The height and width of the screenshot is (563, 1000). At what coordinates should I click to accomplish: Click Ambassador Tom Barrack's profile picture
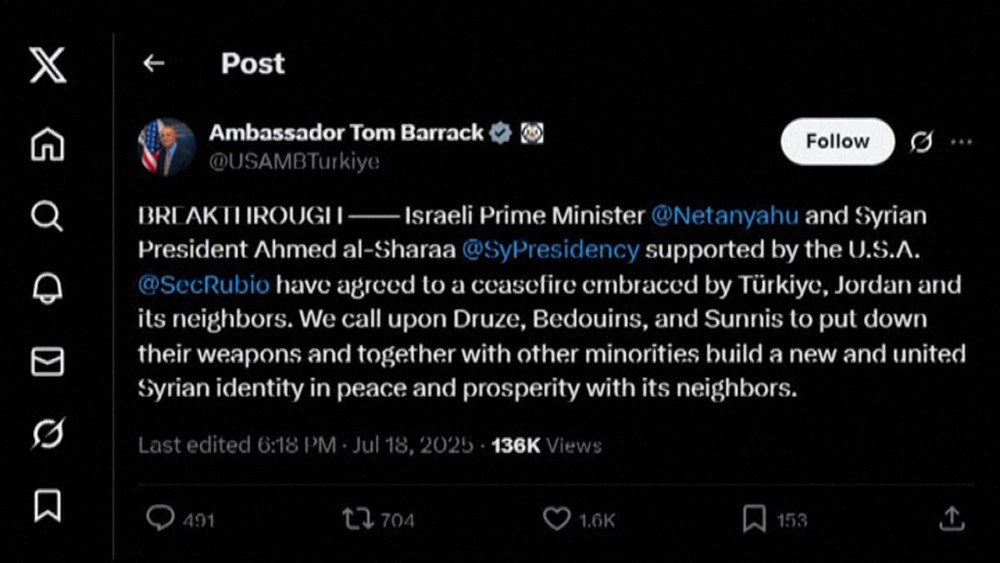[166, 146]
